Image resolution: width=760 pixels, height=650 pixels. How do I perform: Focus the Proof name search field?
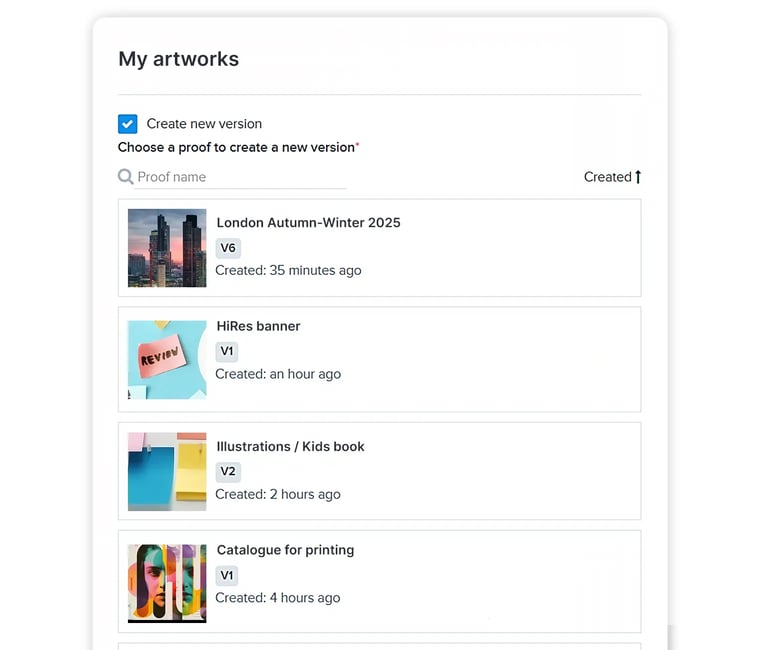[240, 177]
